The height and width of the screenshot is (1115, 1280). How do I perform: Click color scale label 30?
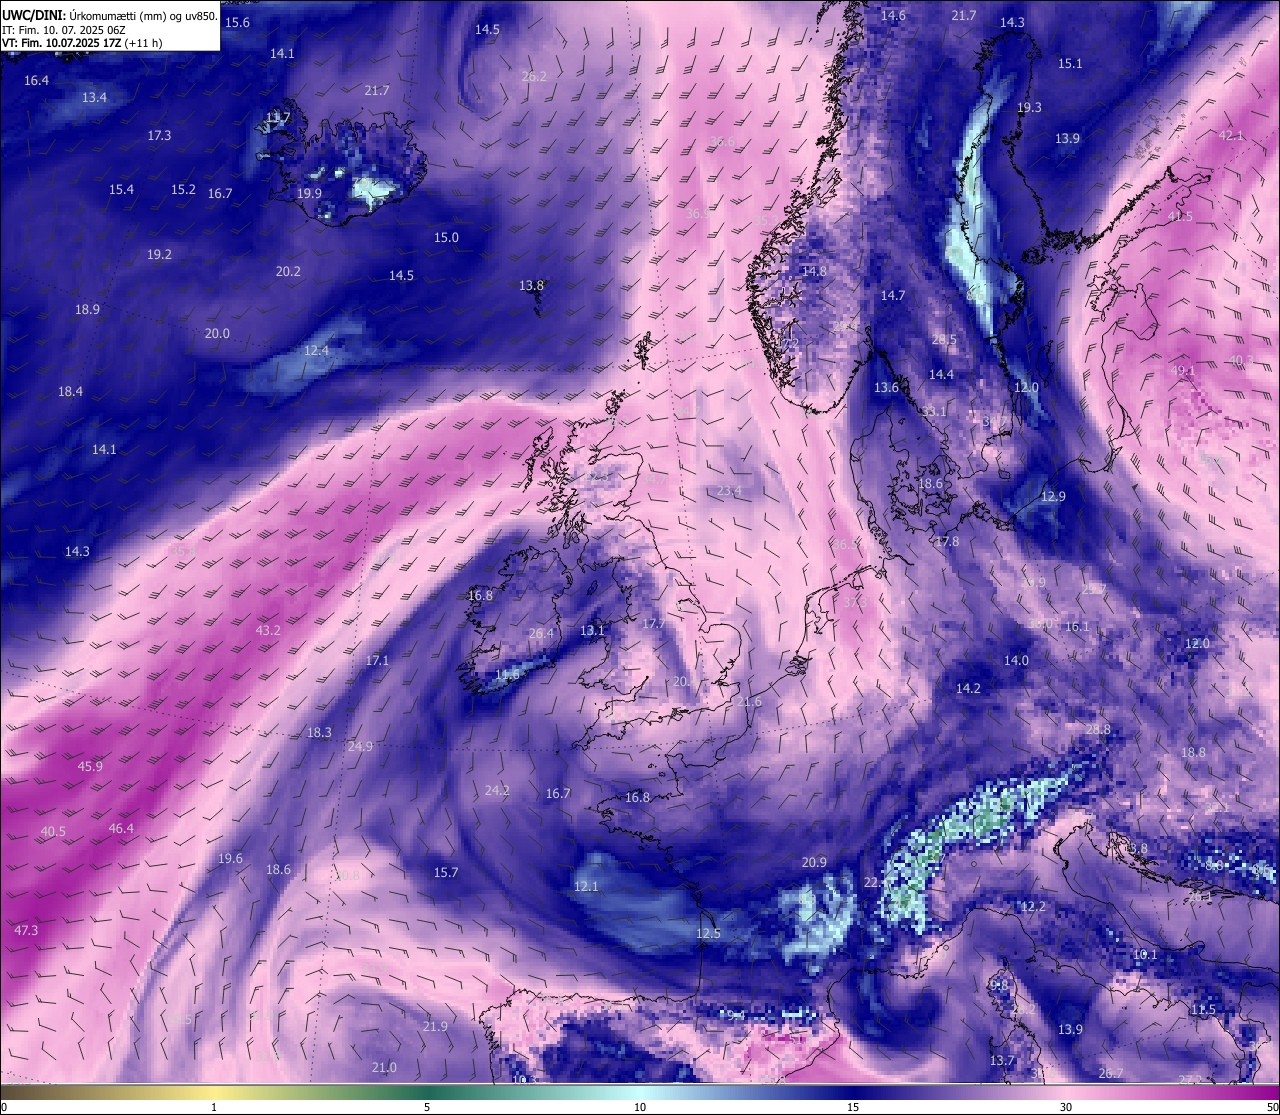1066,1107
